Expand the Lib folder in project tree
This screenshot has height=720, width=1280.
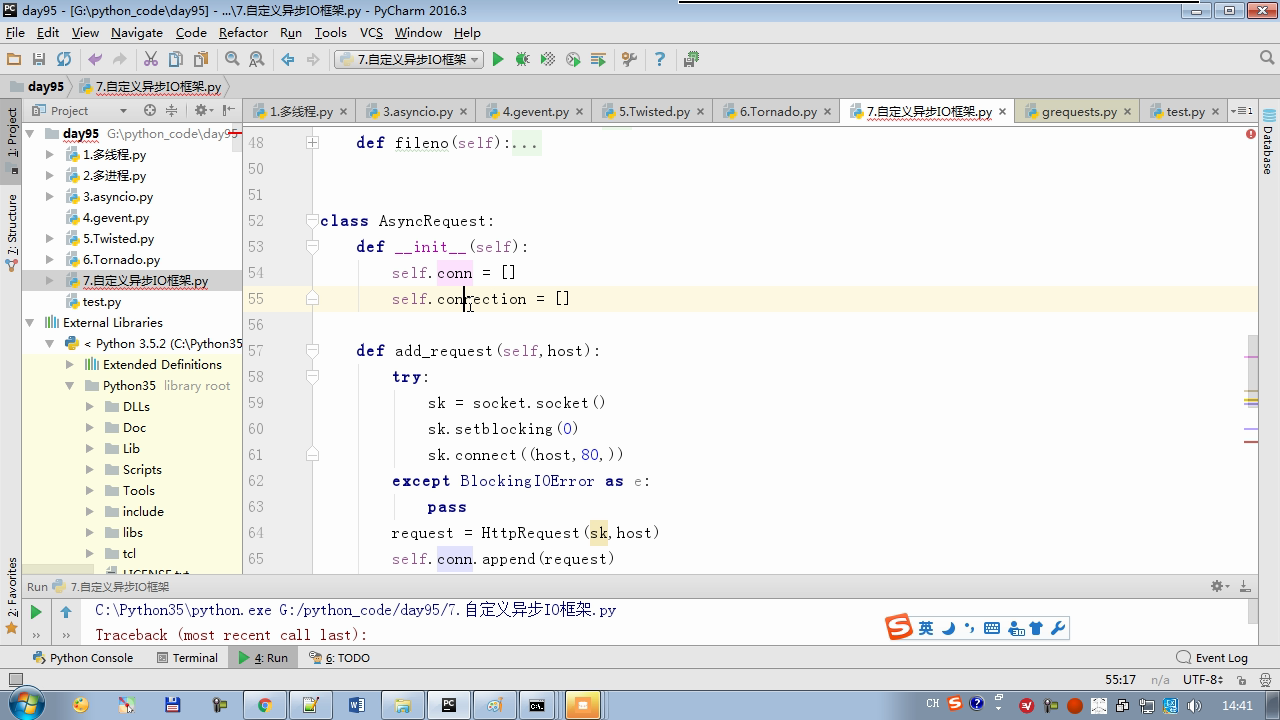(90, 449)
